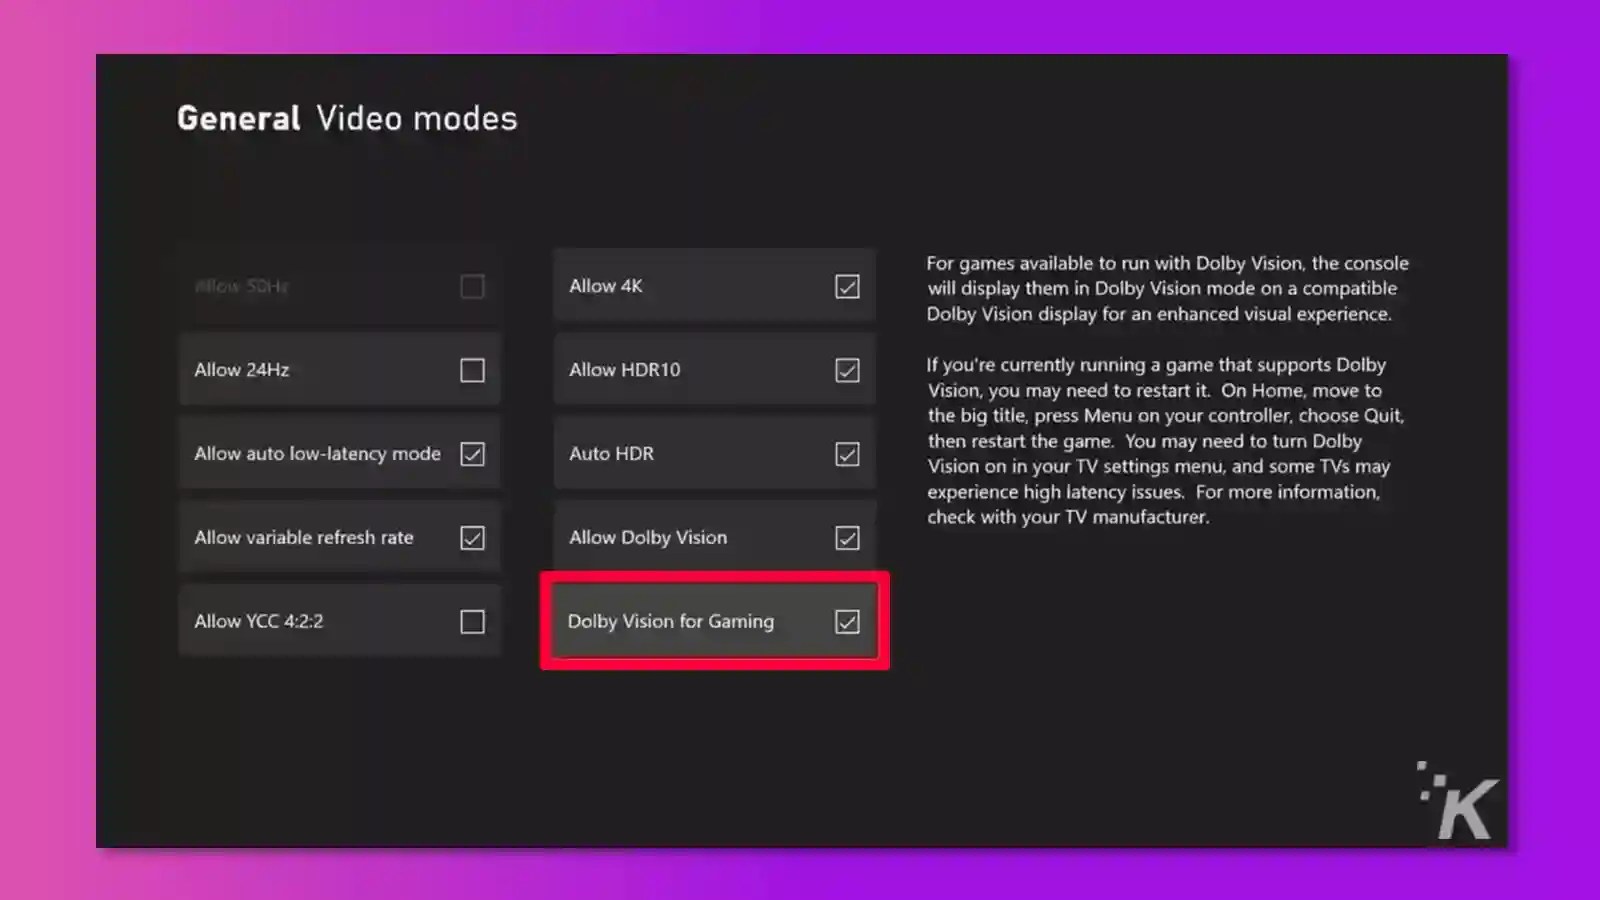Screen dimensions: 1600x900
Task: Enable Allow YCC 4:2:2
Action: point(471,620)
